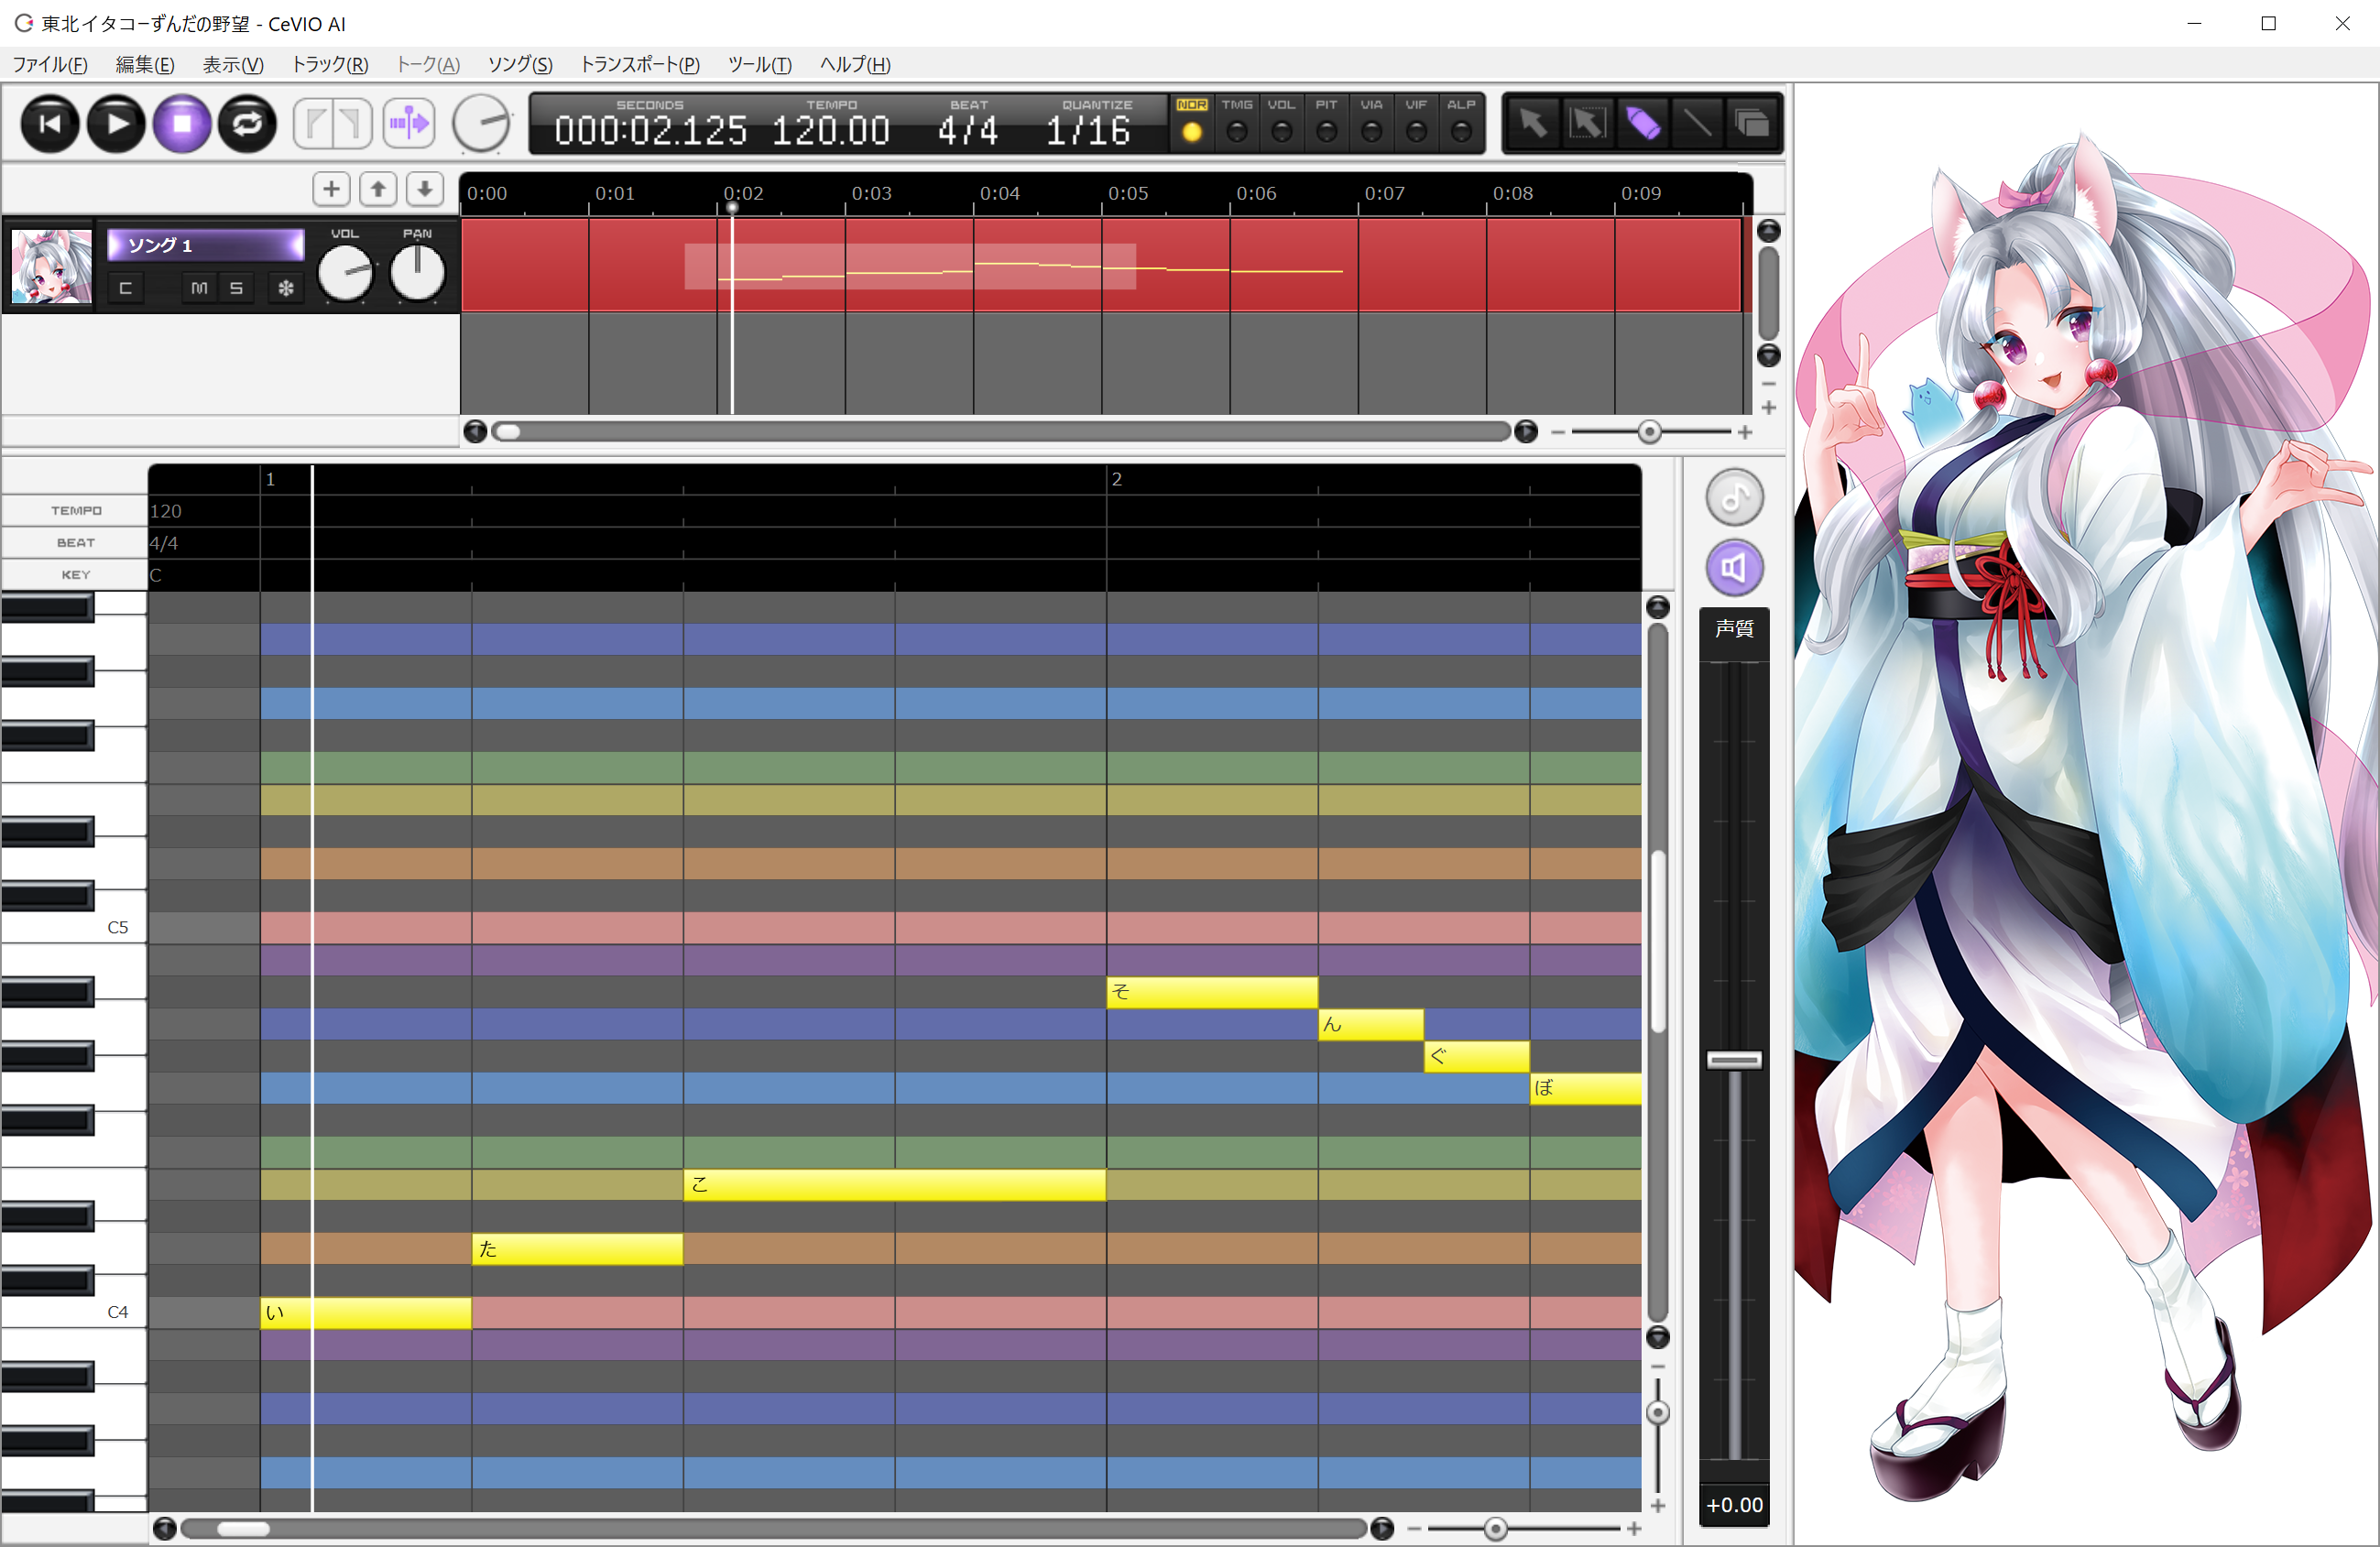
Task: Click the track PAN knob
Action: point(417,272)
